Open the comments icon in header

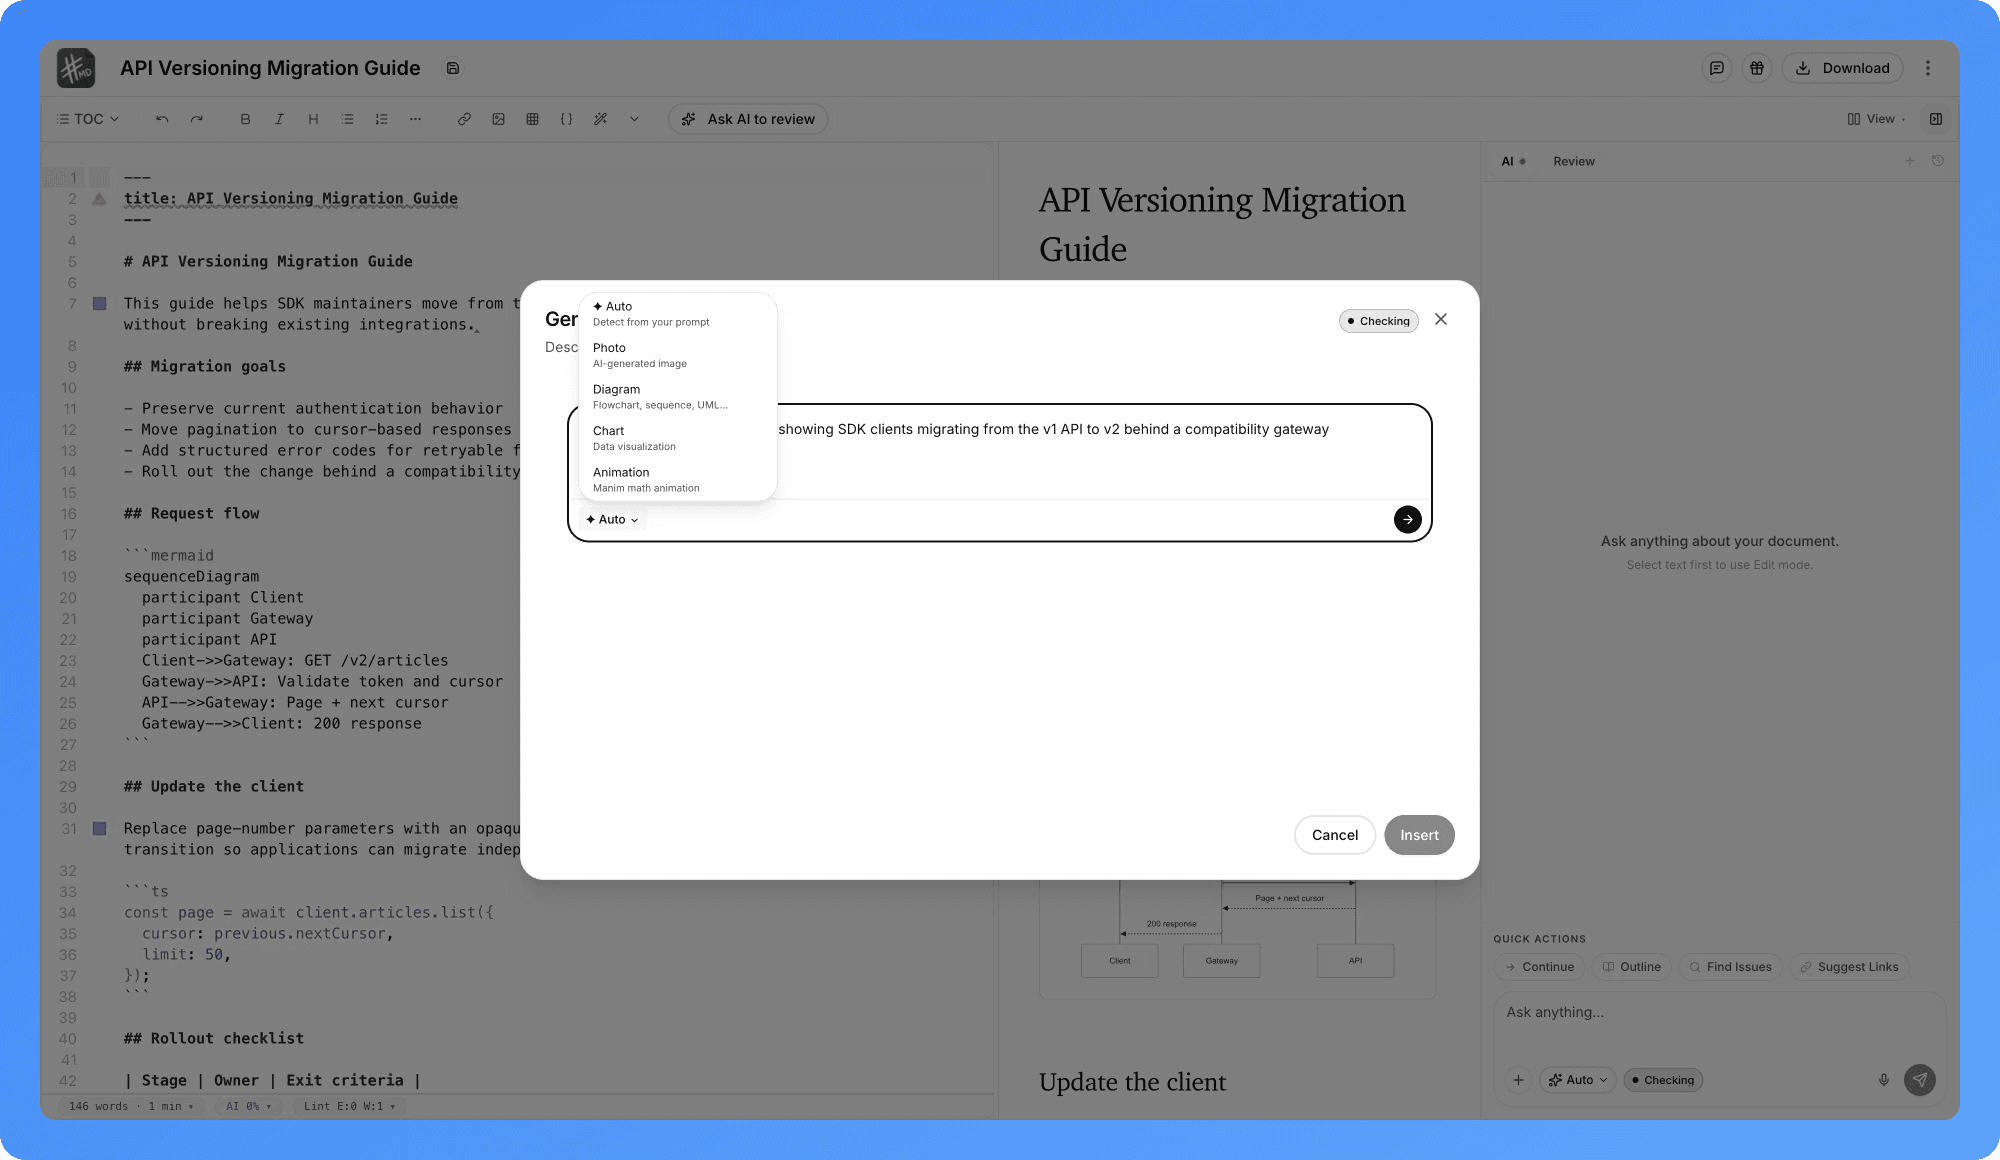coord(1716,68)
